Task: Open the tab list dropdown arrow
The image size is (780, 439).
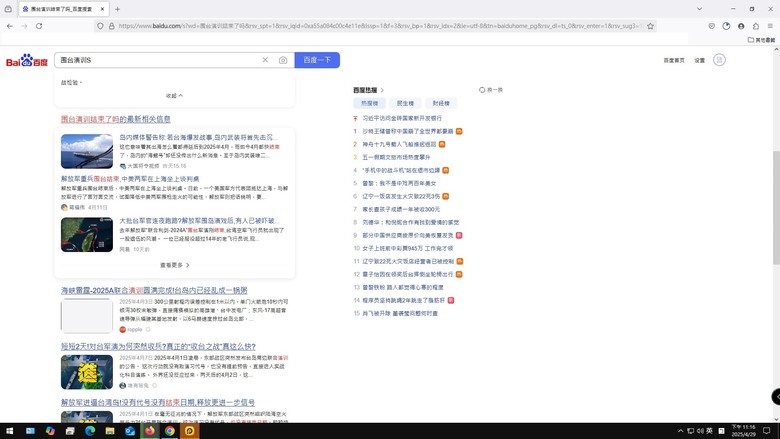Action: [699, 9]
